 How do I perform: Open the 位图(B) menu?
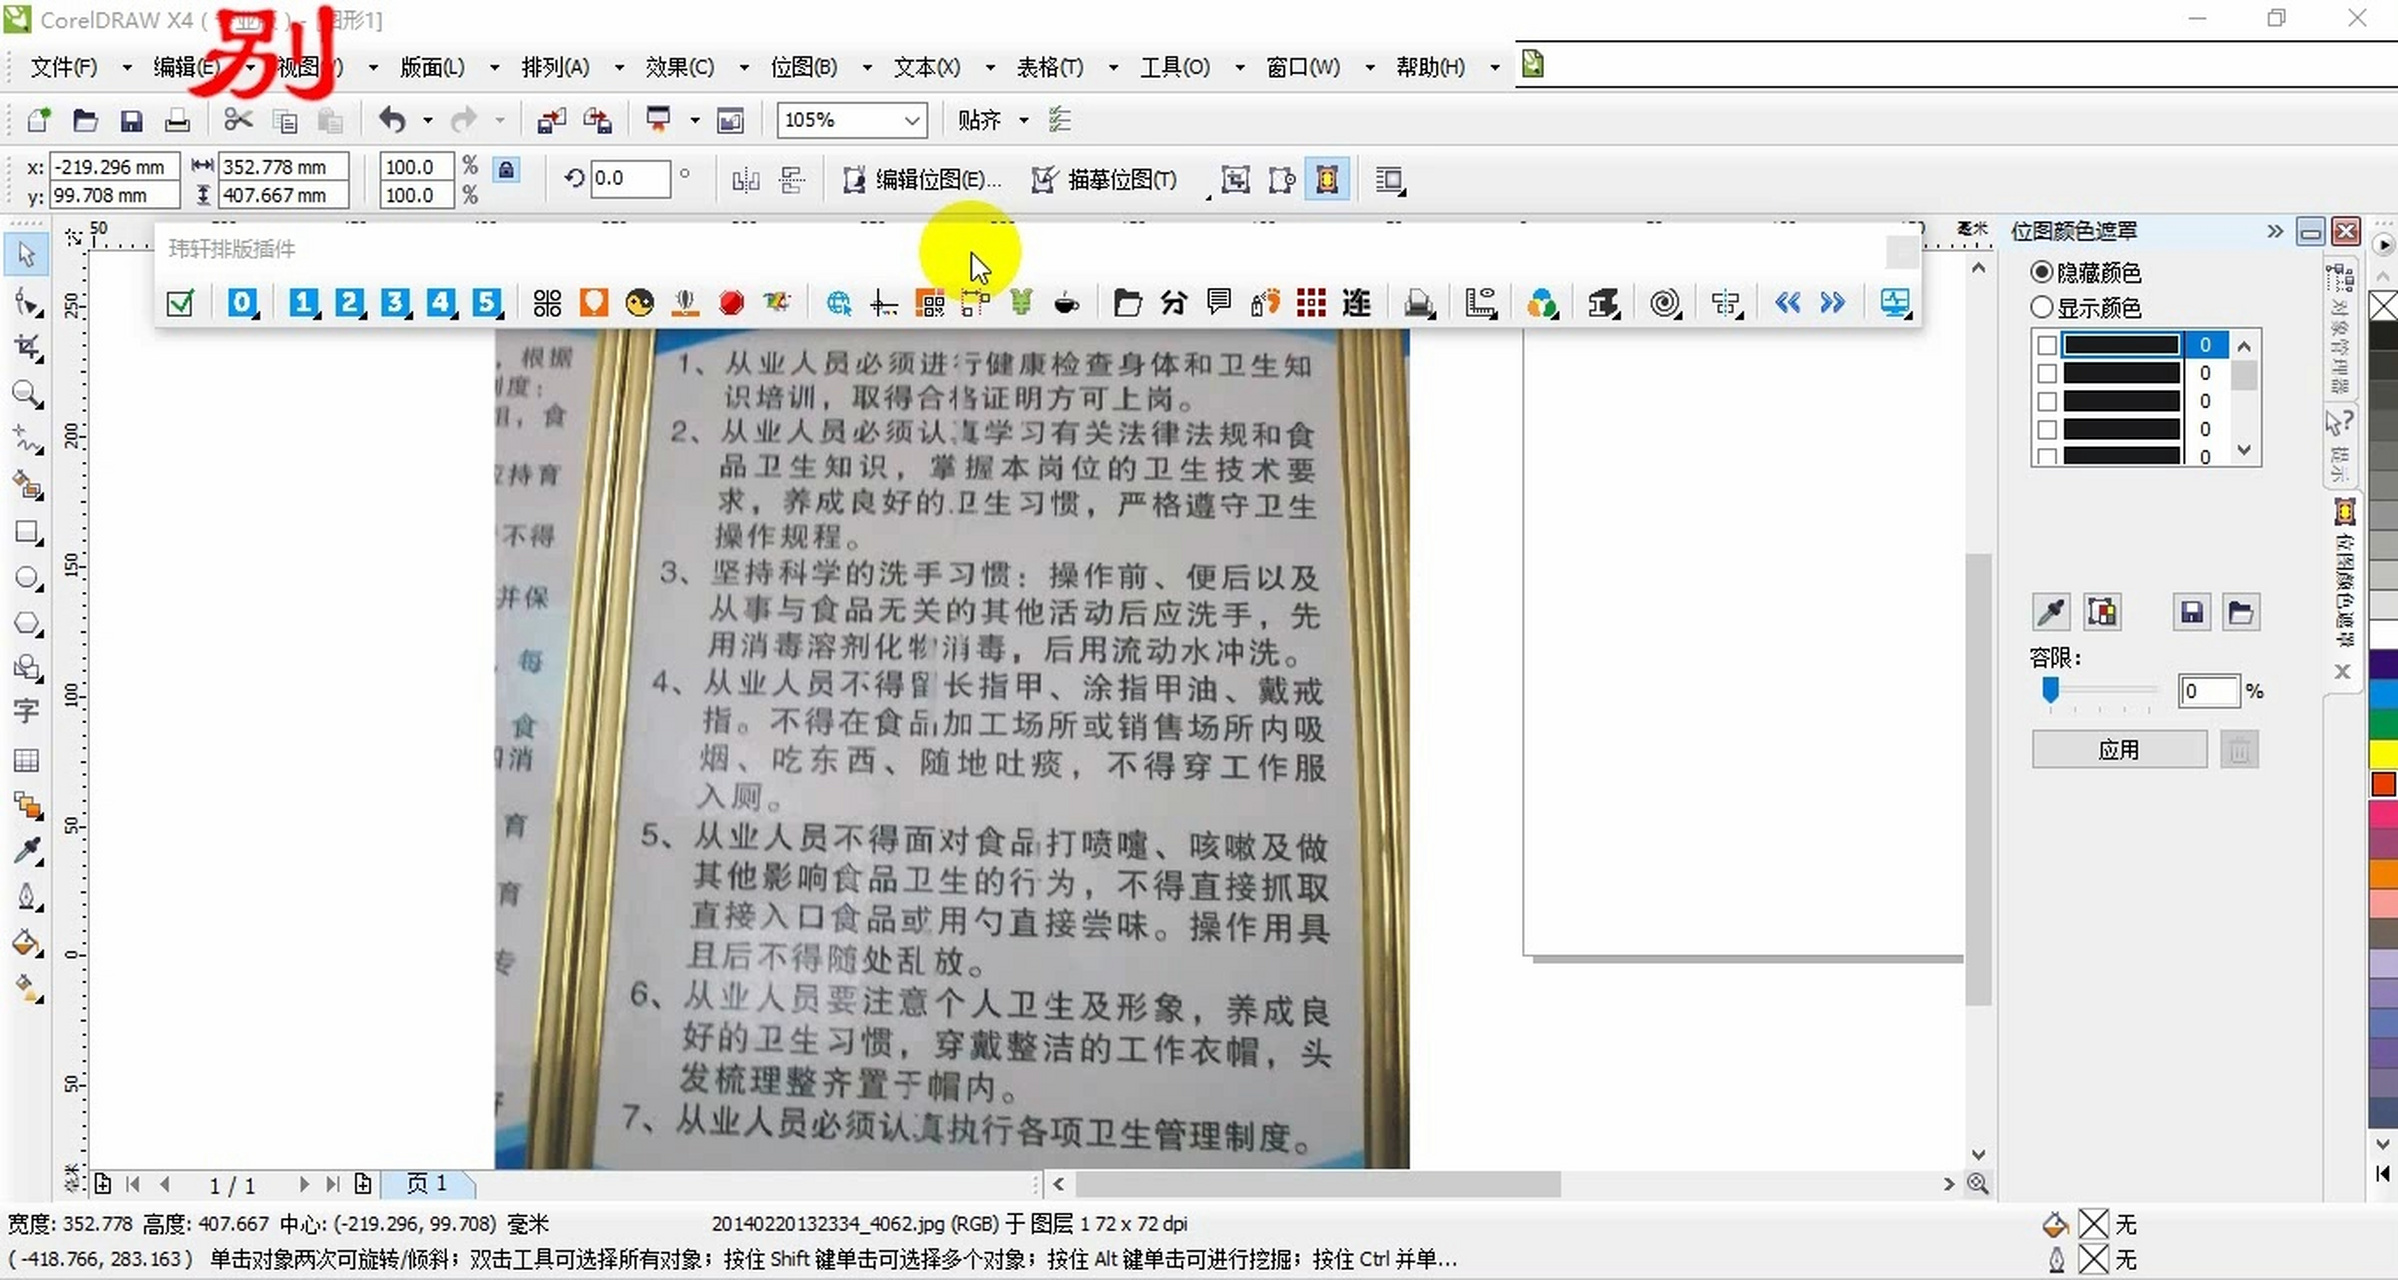click(806, 66)
